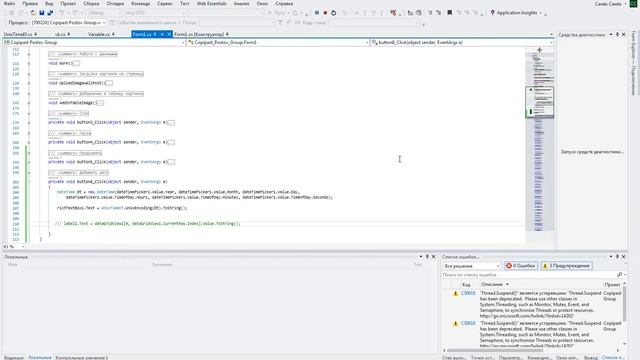Switch to the Локальные bottom tab
The height and width of the screenshot is (360, 640).
click(40, 358)
